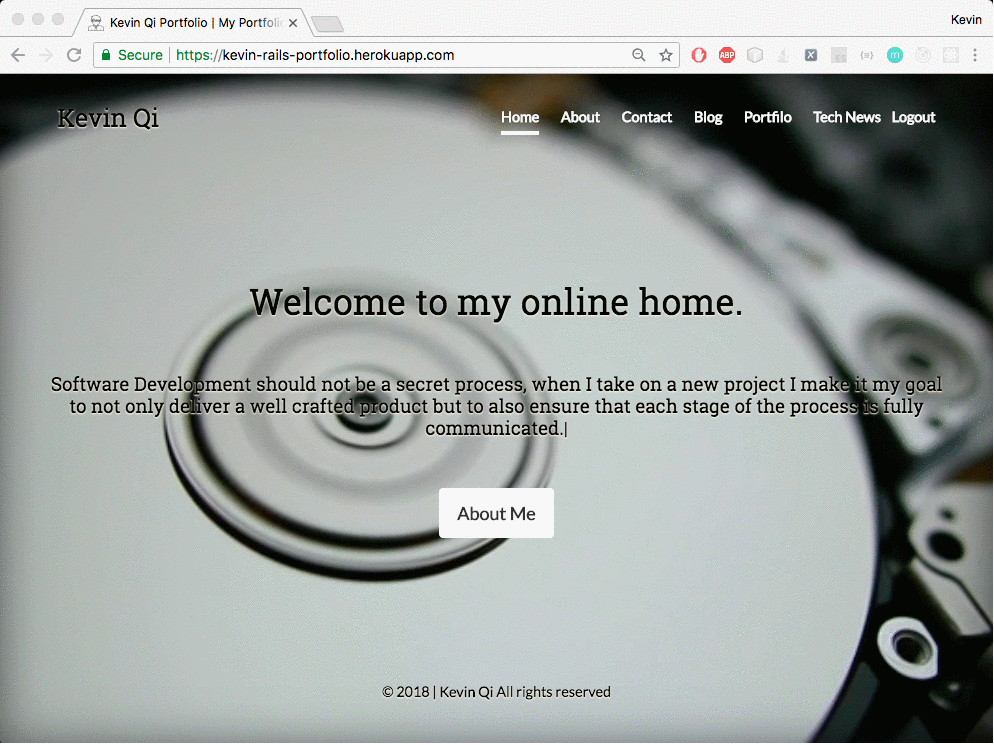Open the ABP Adblock Plus extension
Screen dimensions: 994x745
pos(727,56)
